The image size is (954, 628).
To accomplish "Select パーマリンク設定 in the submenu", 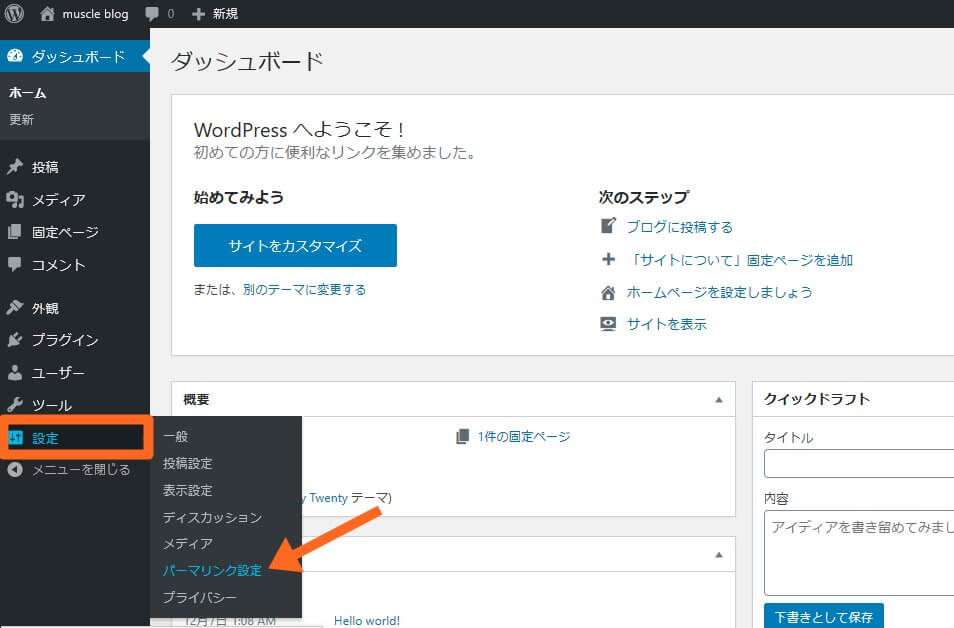I will 212,570.
